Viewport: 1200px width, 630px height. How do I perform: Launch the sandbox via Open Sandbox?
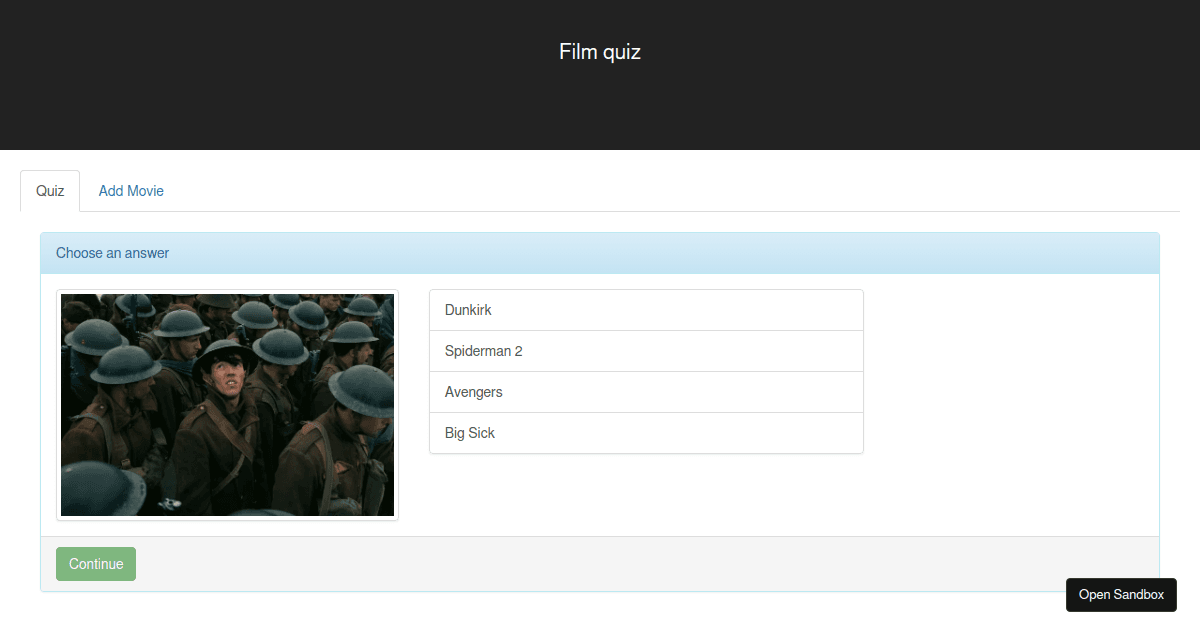click(x=1121, y=594)
